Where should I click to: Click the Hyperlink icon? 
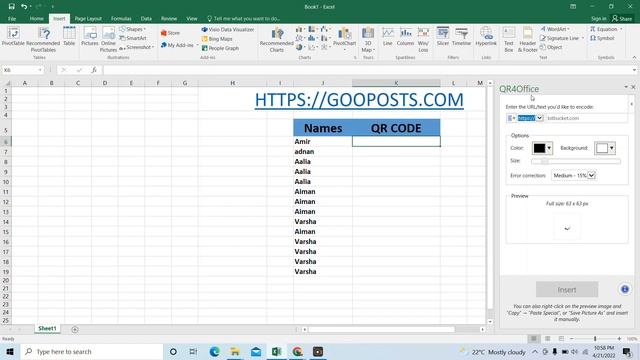click(486, 37)
